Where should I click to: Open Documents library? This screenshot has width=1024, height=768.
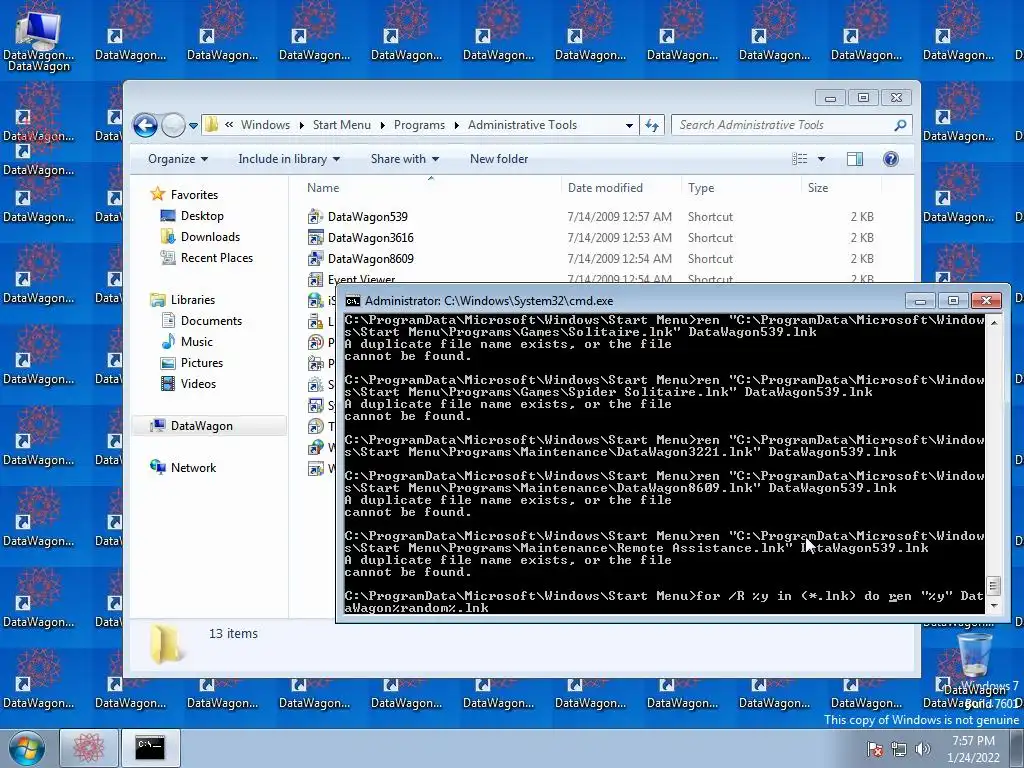tap(211, 321)
